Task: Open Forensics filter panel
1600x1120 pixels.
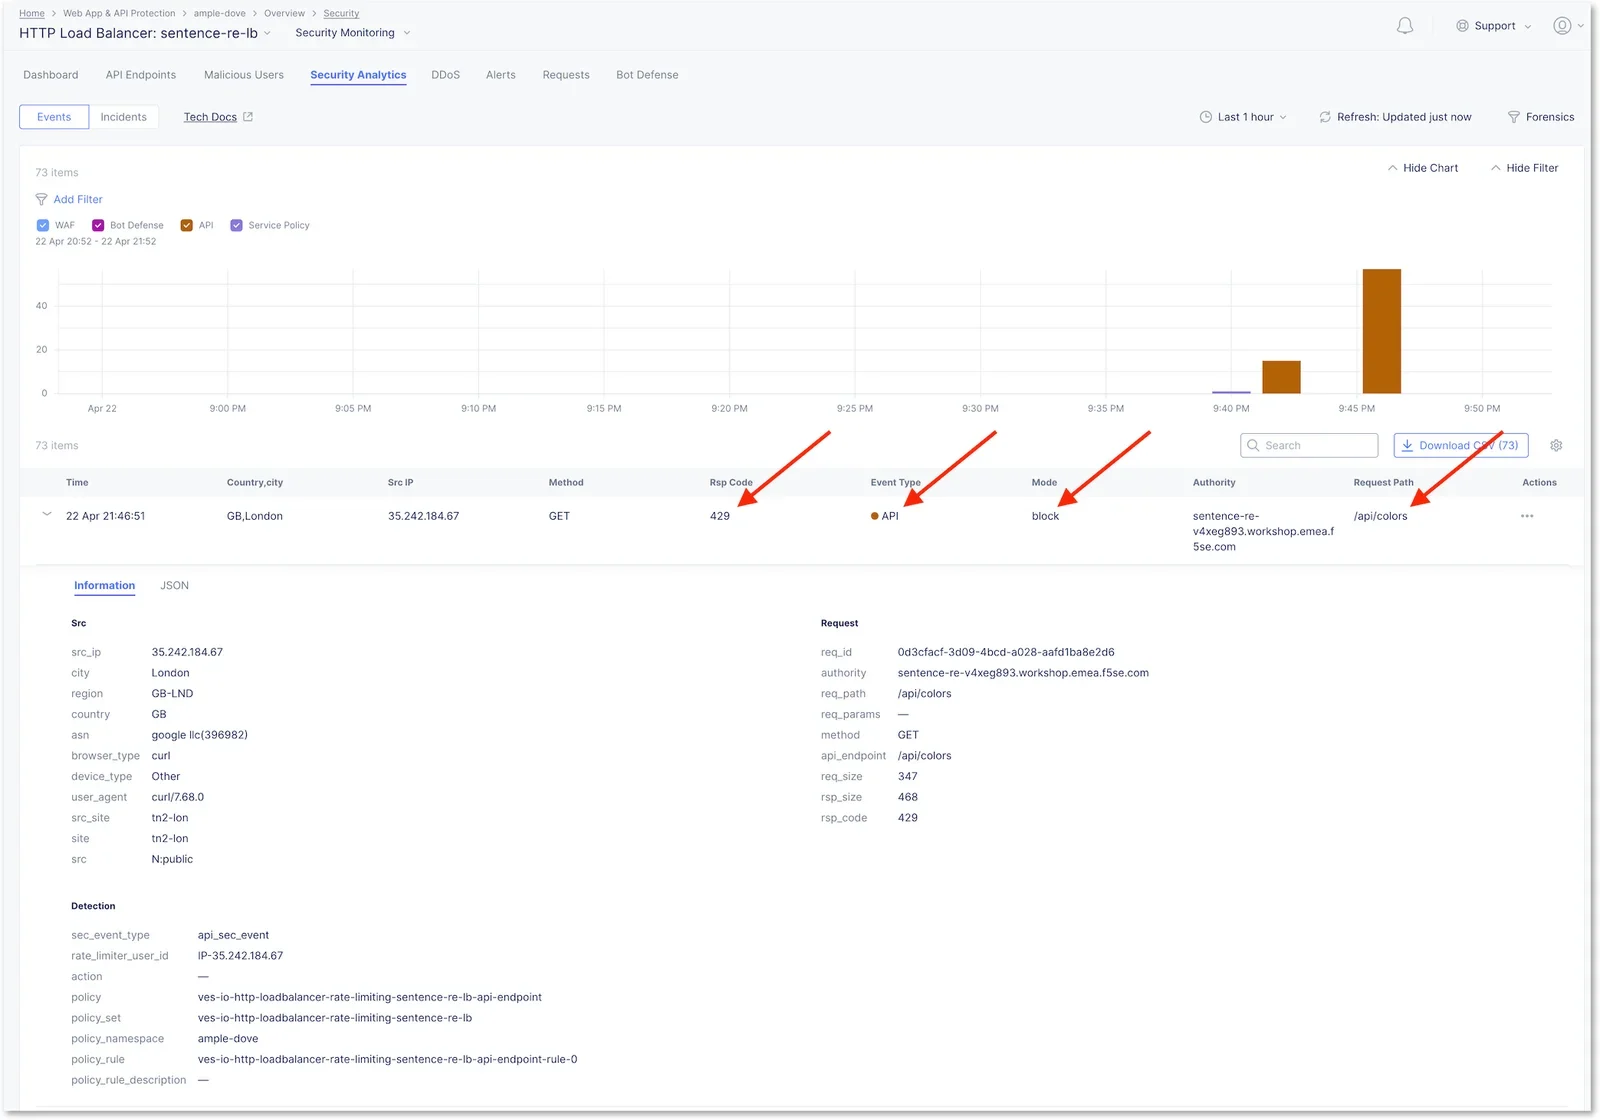Action: coord(1541,117)
